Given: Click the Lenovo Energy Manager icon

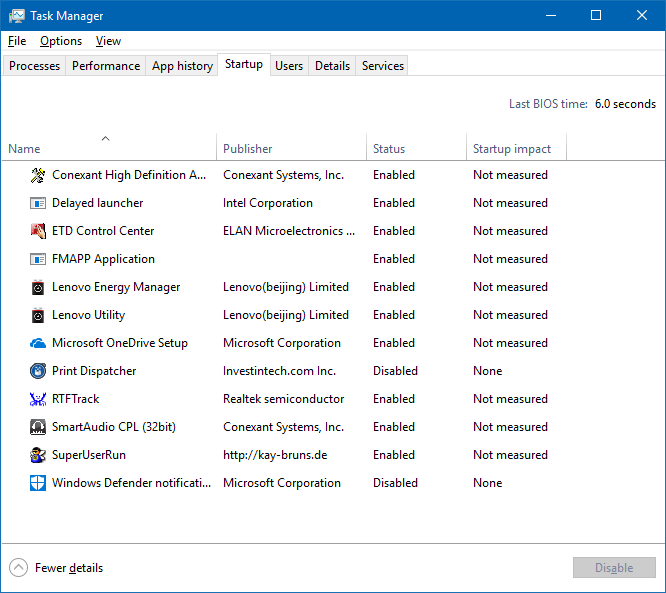Looking at the screenshot, I should pos(38,287).
